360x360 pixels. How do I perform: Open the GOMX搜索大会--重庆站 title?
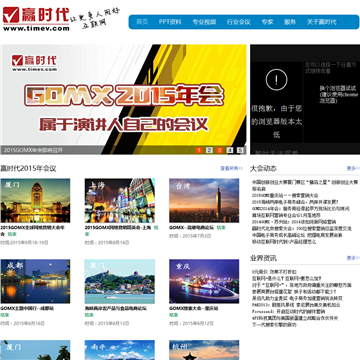click(194, 308)
